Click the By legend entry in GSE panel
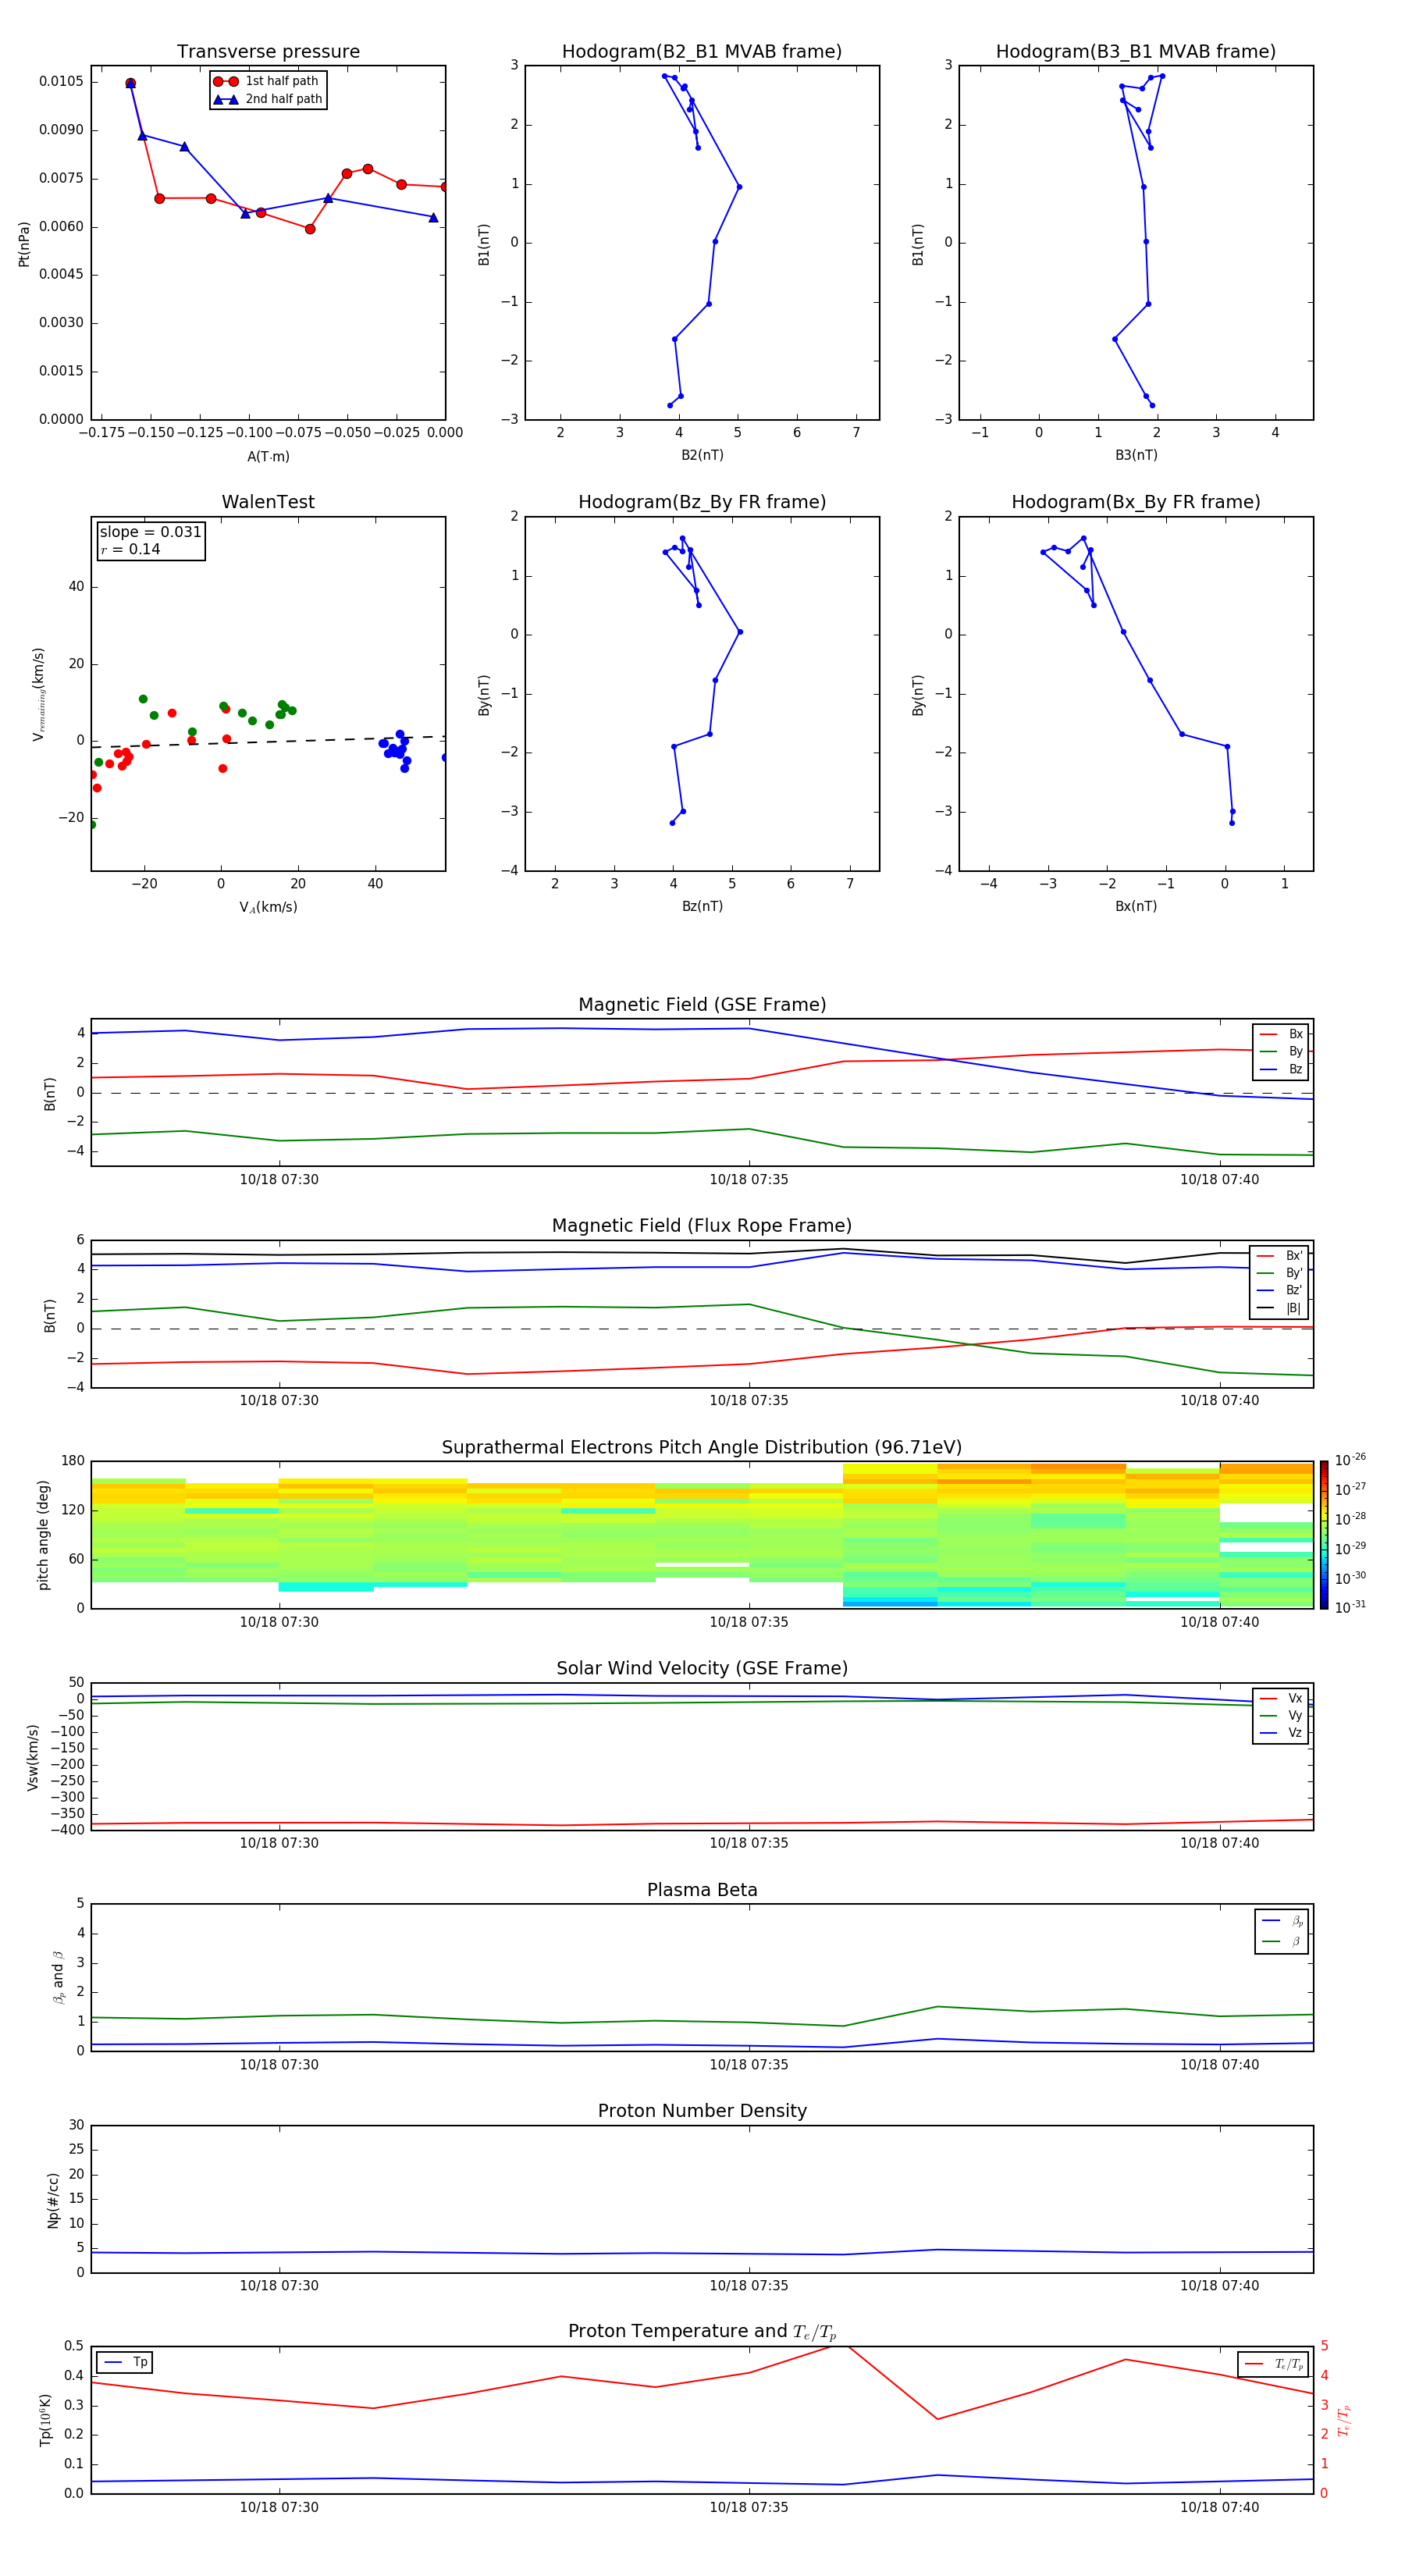 (1281, 1051)
